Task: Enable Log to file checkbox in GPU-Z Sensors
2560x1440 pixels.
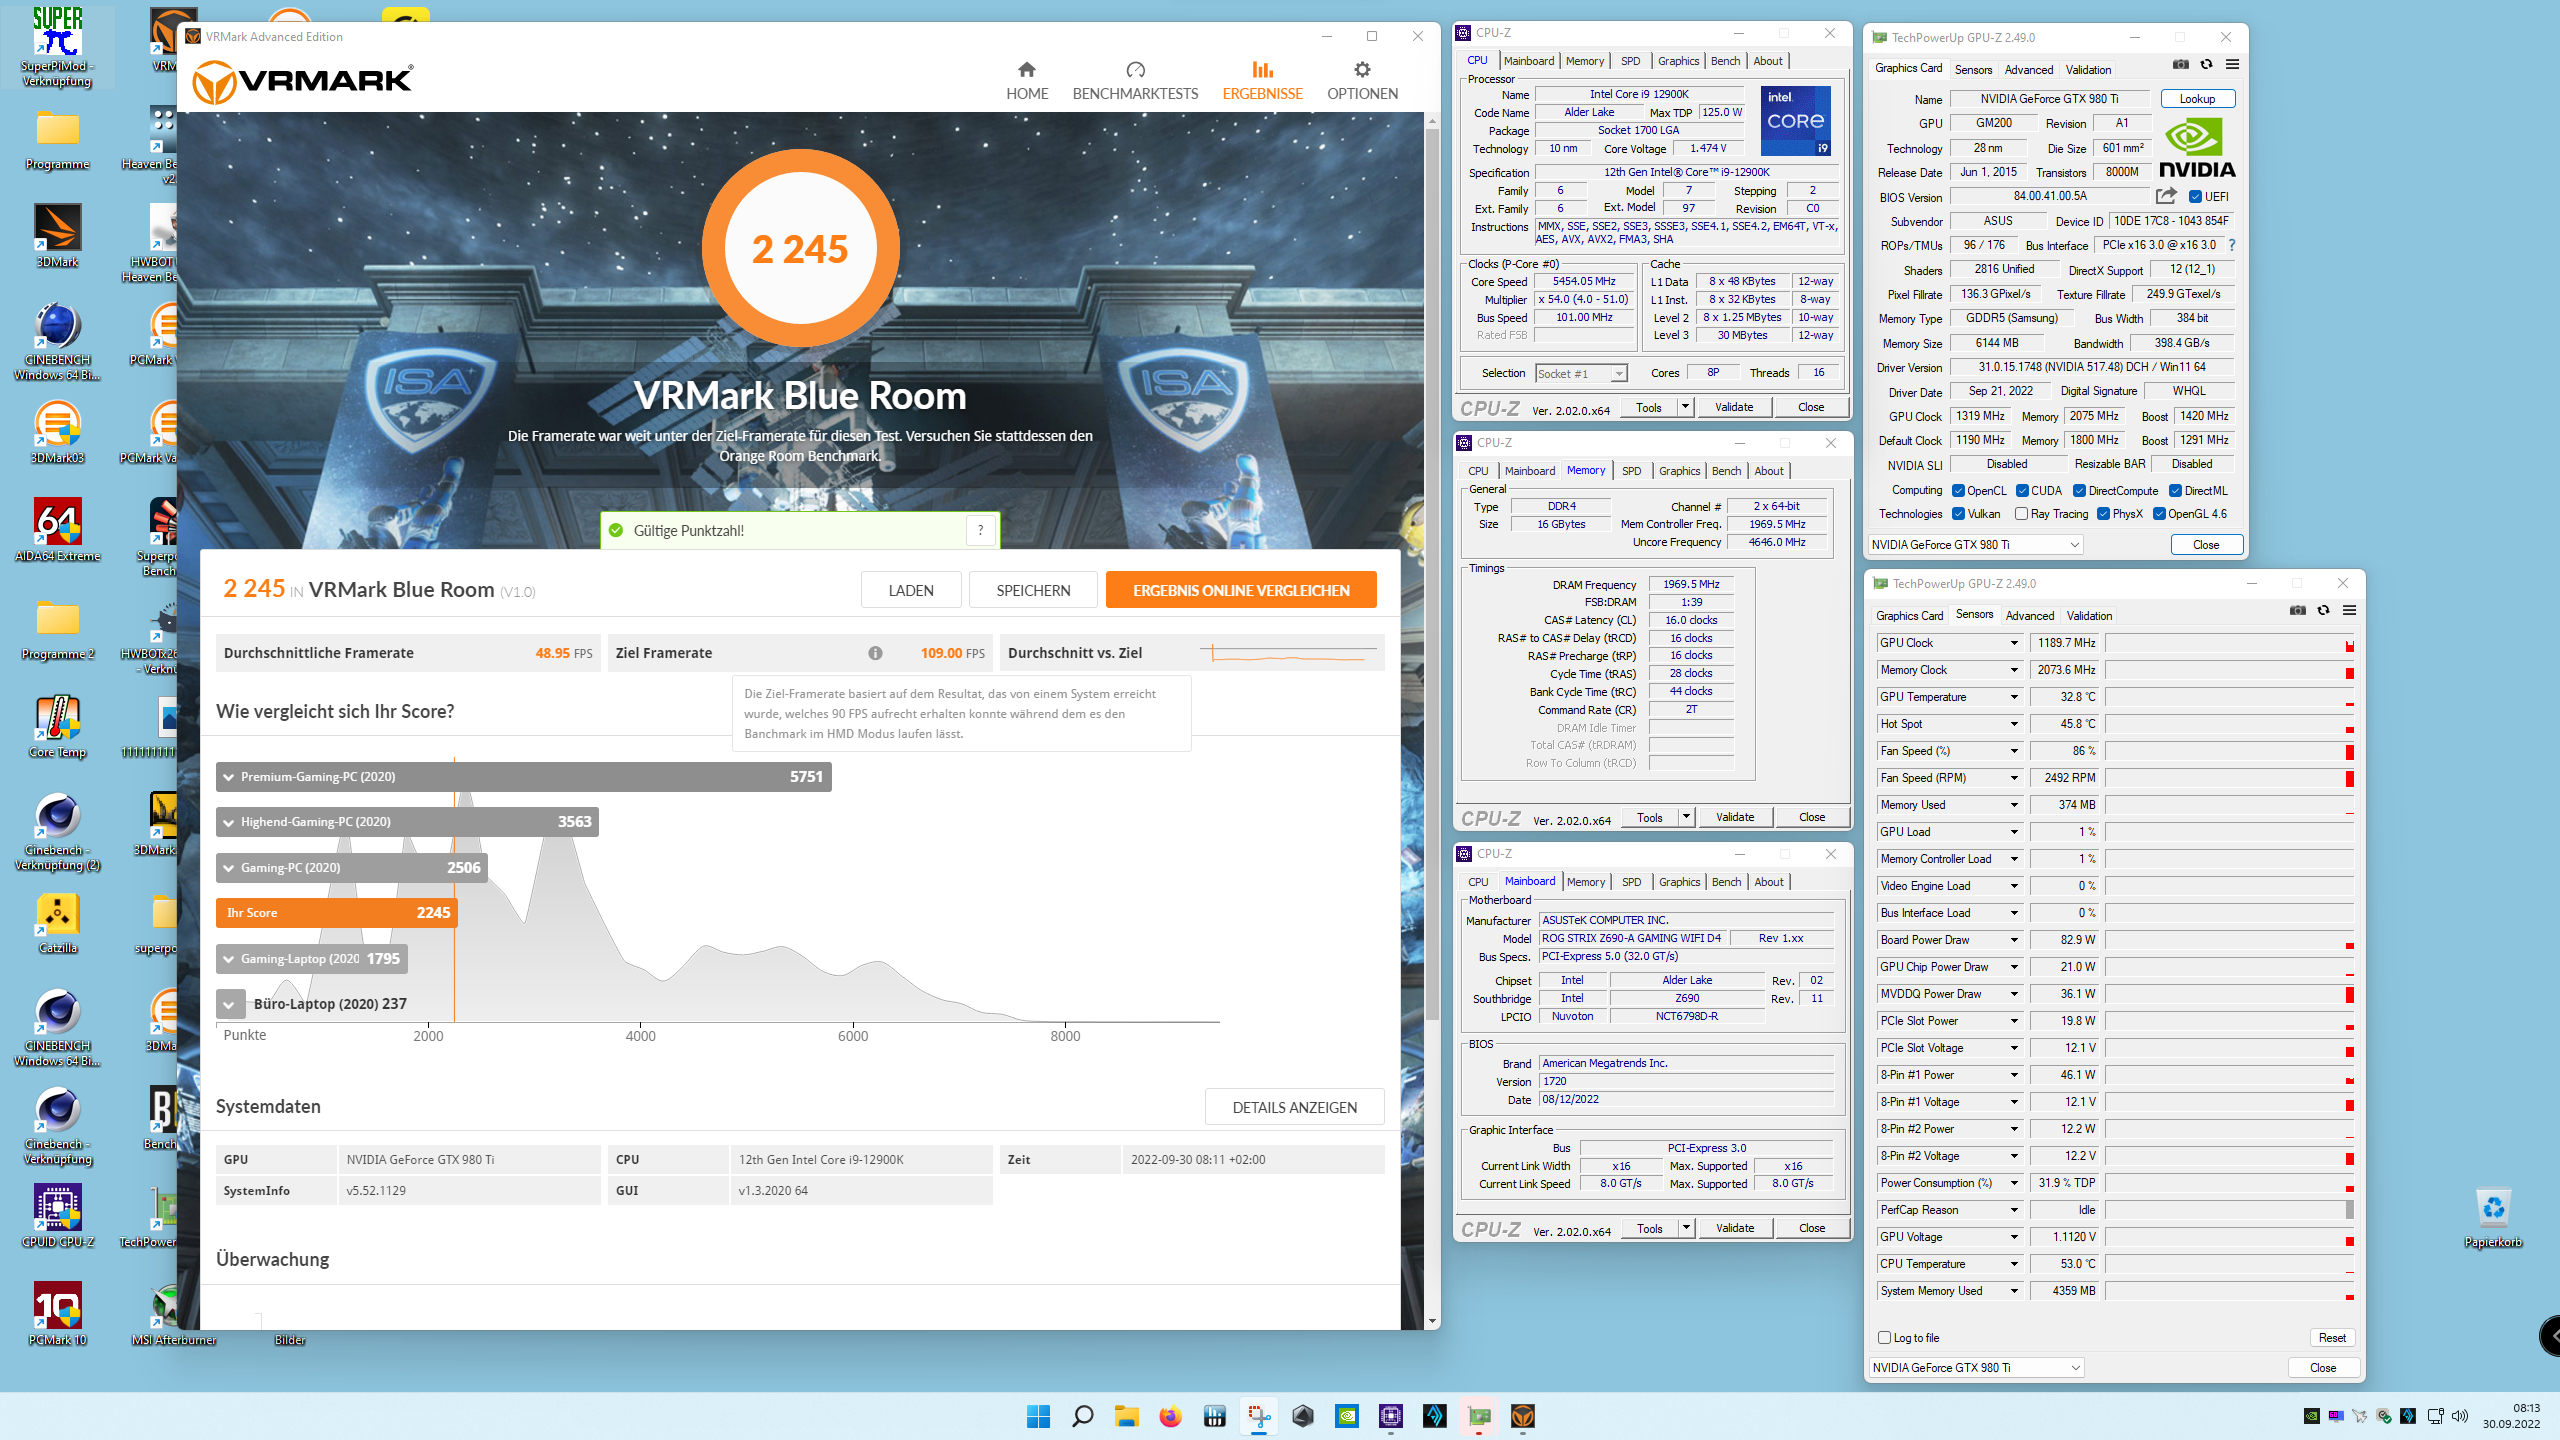Action: coord(1885,1338)
